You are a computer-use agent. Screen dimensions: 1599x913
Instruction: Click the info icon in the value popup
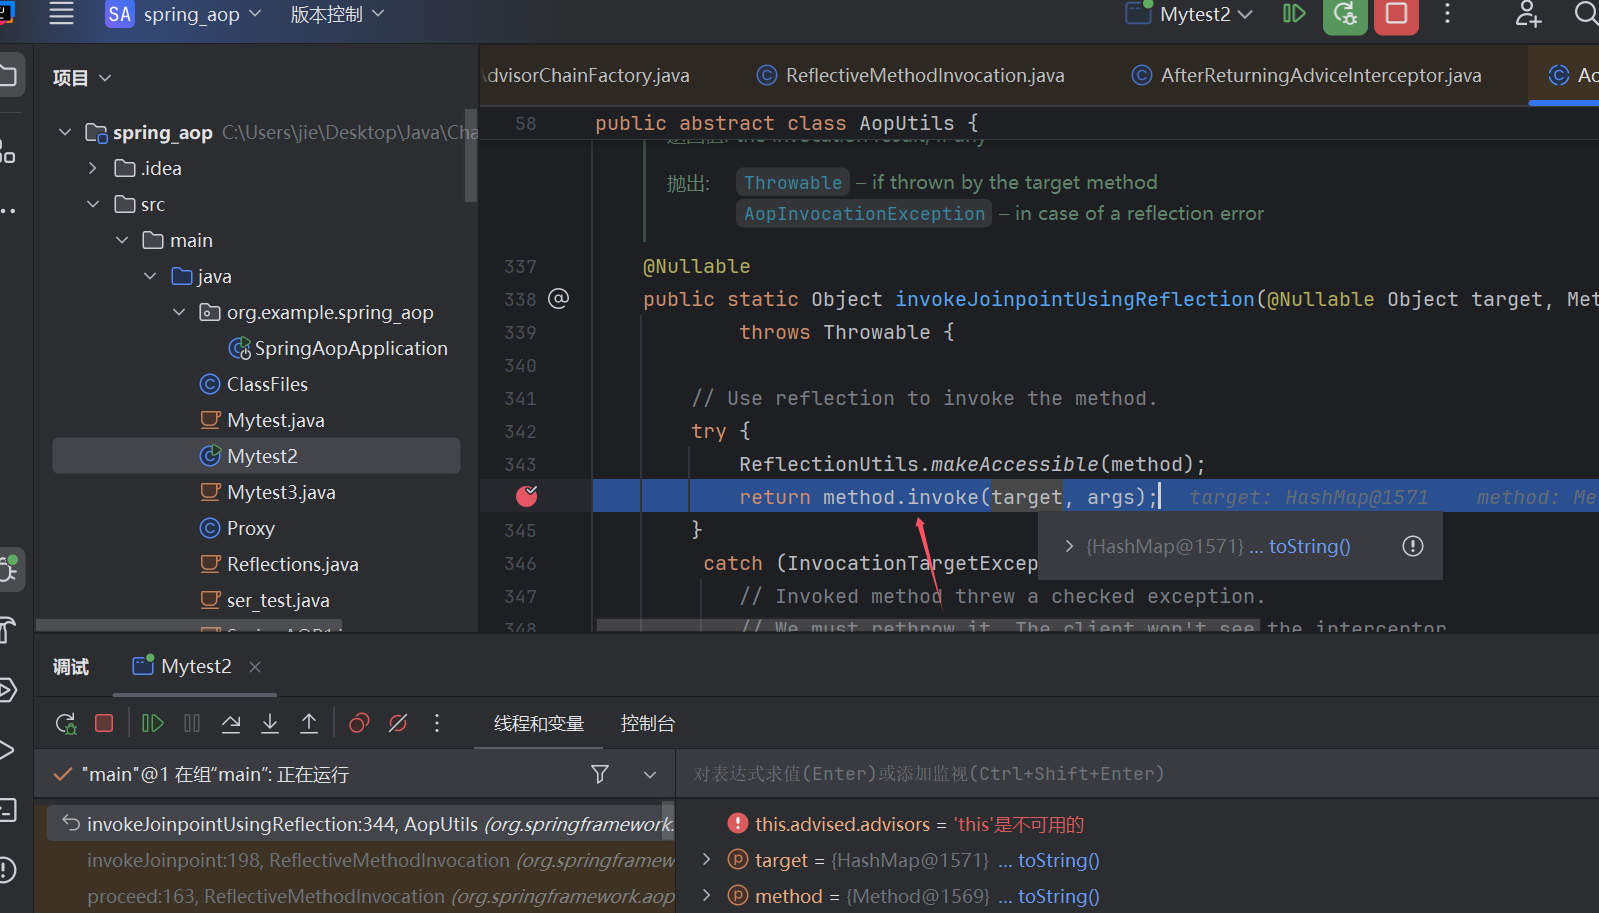point(1413,546)
